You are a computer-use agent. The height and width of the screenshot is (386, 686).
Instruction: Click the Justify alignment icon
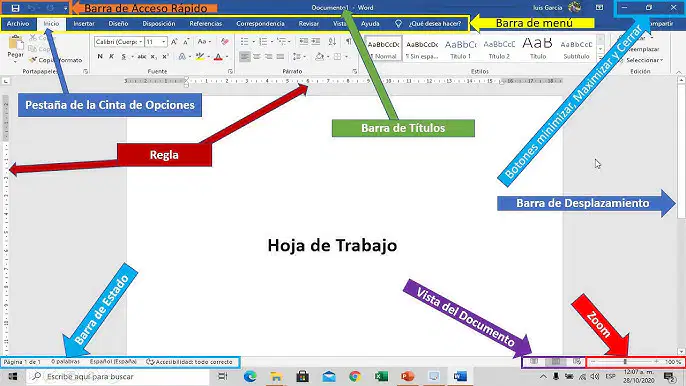coord(280,57)
